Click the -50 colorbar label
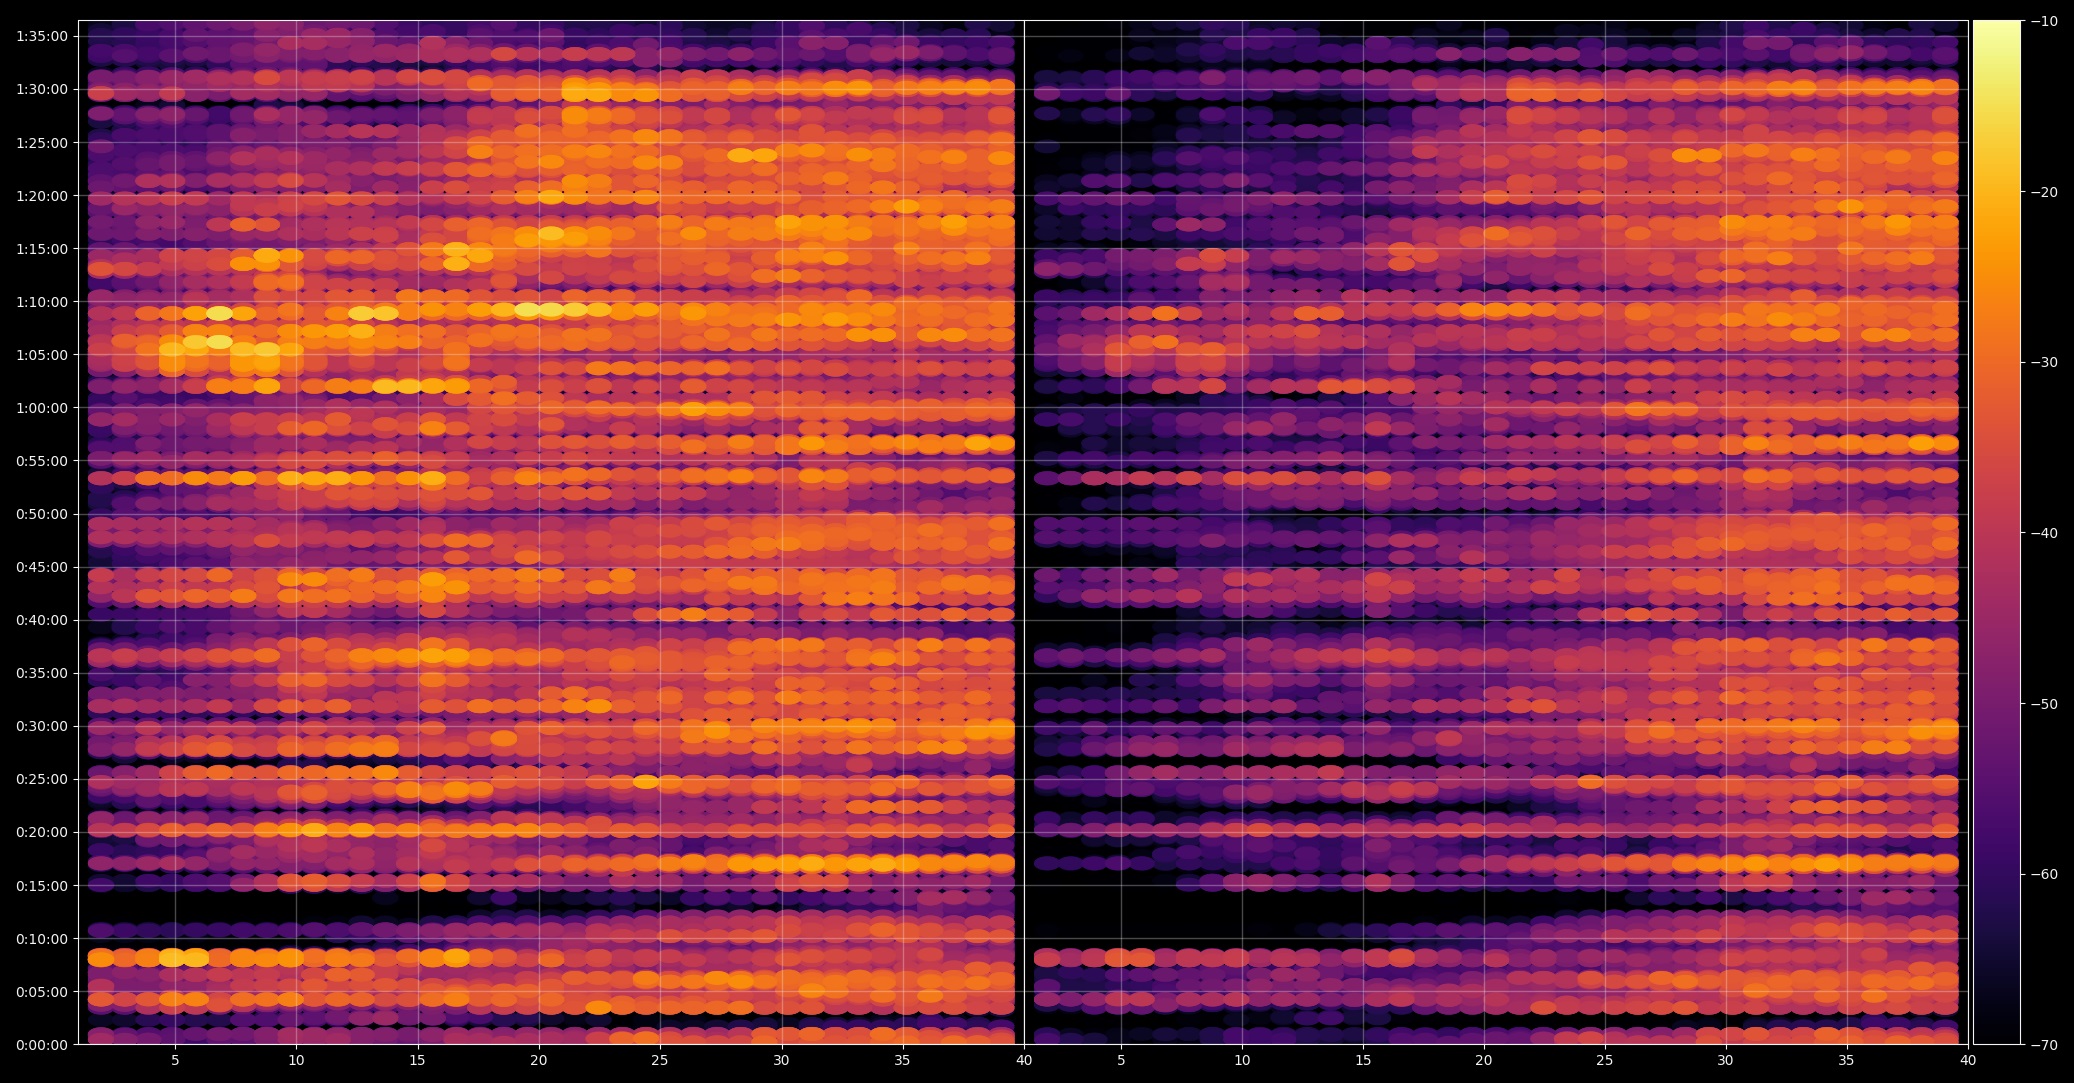Screen dimensions: 2074x1083 pyautogui.click(x=2046, y=704)
